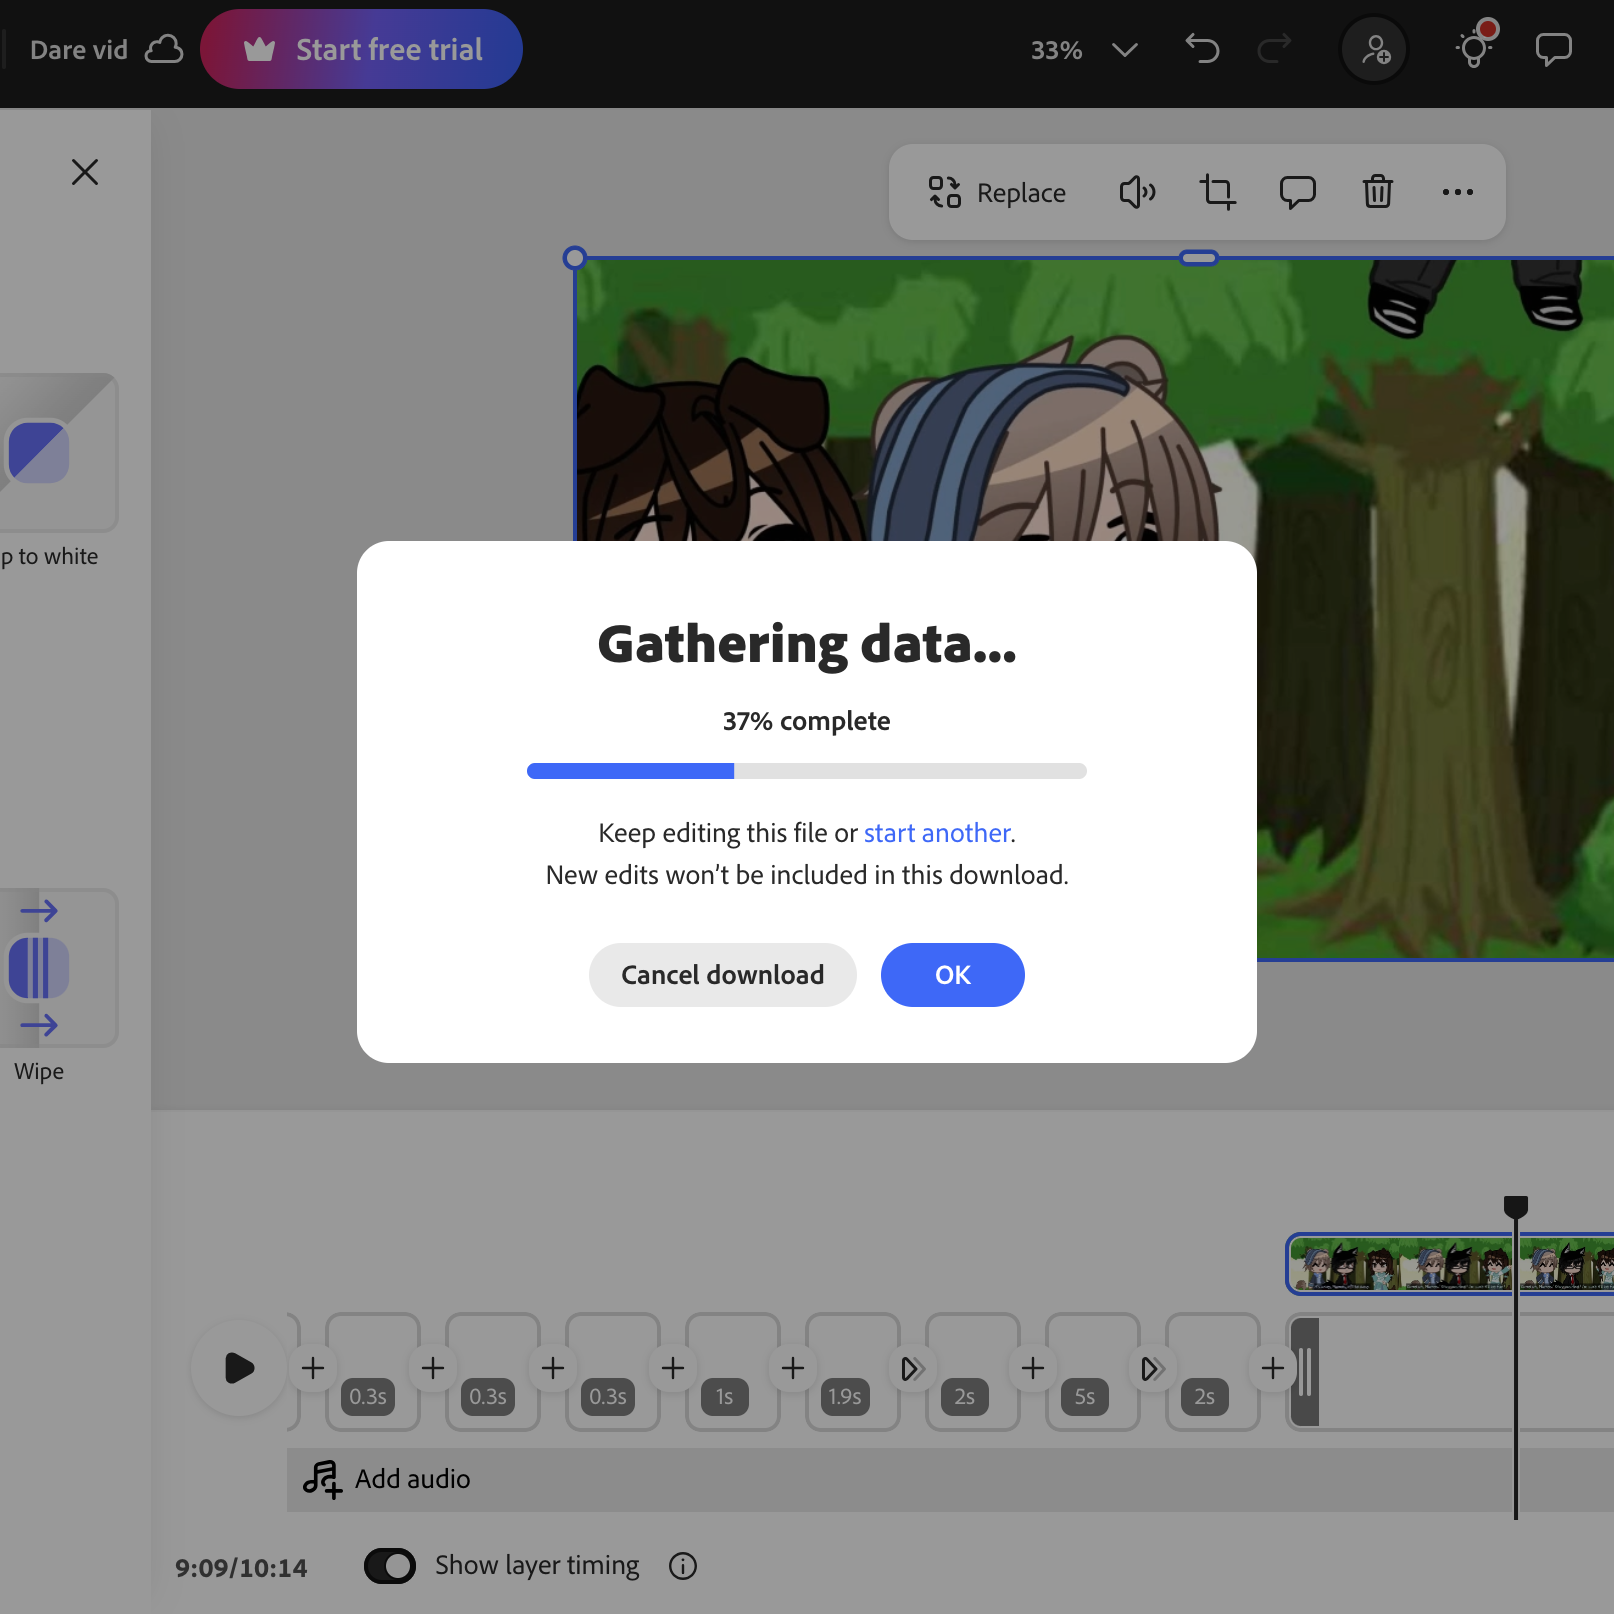This screenshot has width=1614, height=1614.
Task: Open the invite collaborators icon
Action: (1375, 49)
